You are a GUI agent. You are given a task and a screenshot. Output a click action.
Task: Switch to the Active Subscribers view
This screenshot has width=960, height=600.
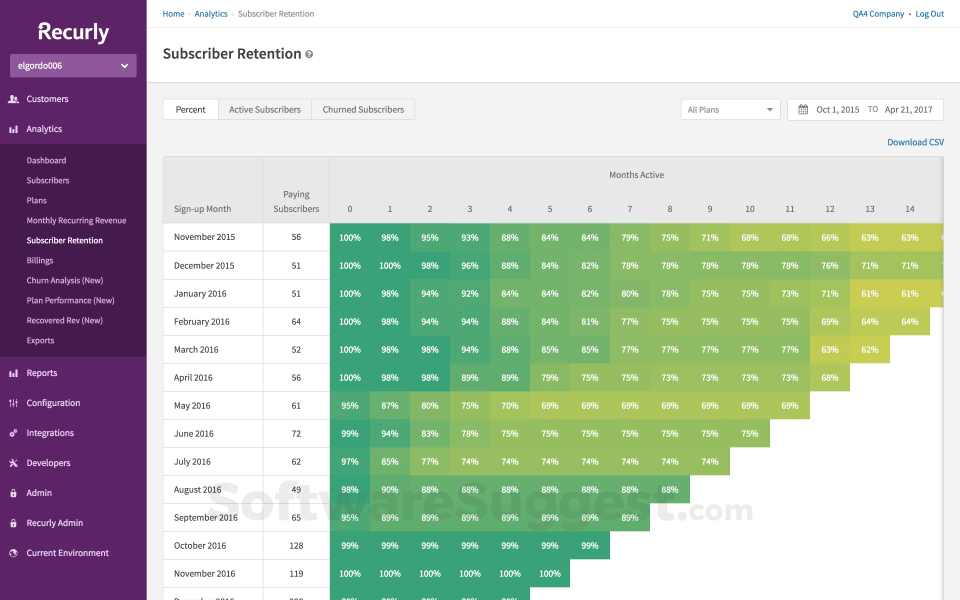coord(264,109)
